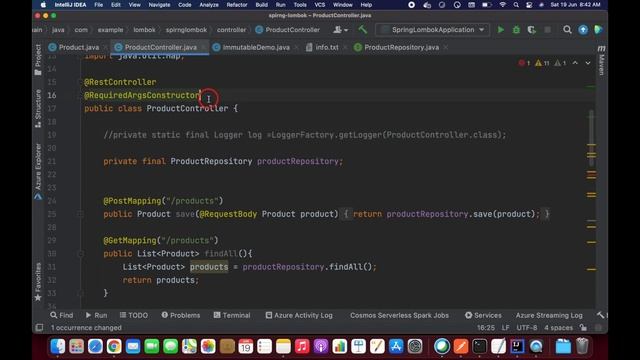Click the grey weak warning indicator

tap(560, 63)
